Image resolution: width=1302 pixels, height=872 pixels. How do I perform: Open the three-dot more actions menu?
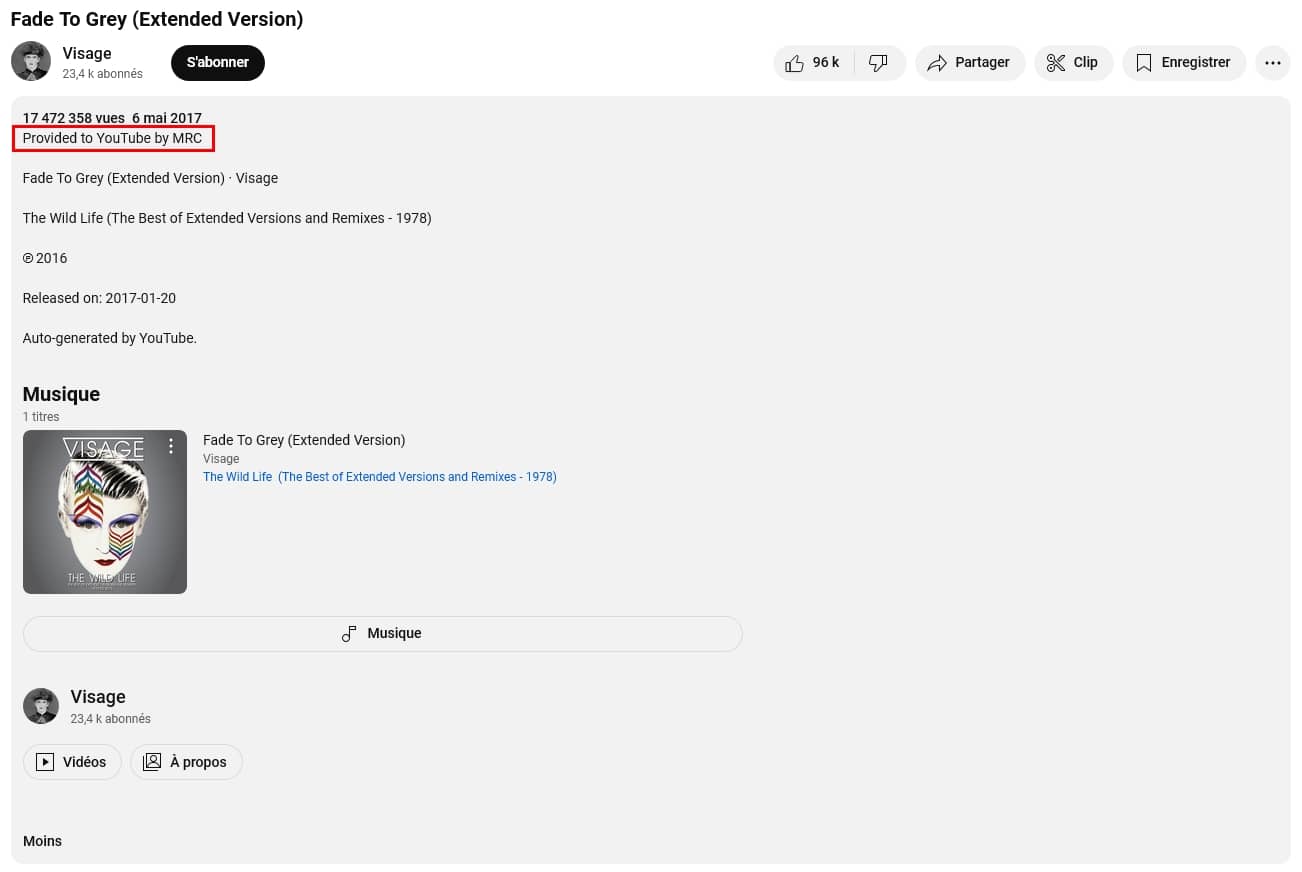pyautogui.click(x=1272, y=63)
